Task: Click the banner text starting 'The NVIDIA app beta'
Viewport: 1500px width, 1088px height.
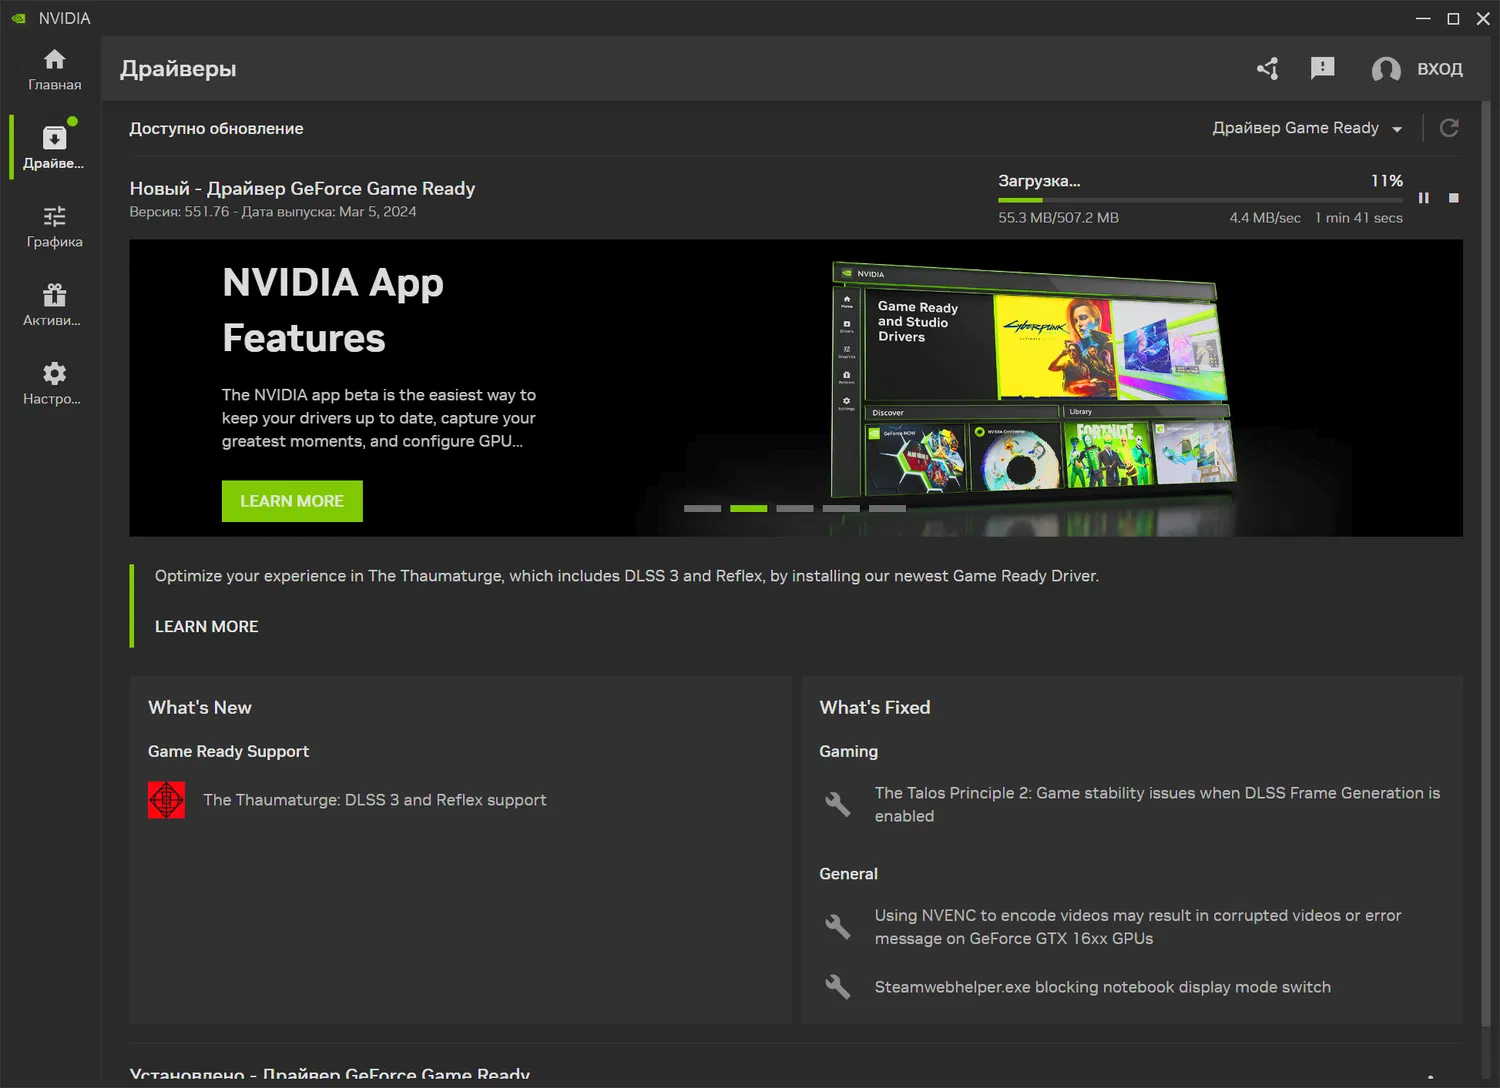Action: pos(379,418)
